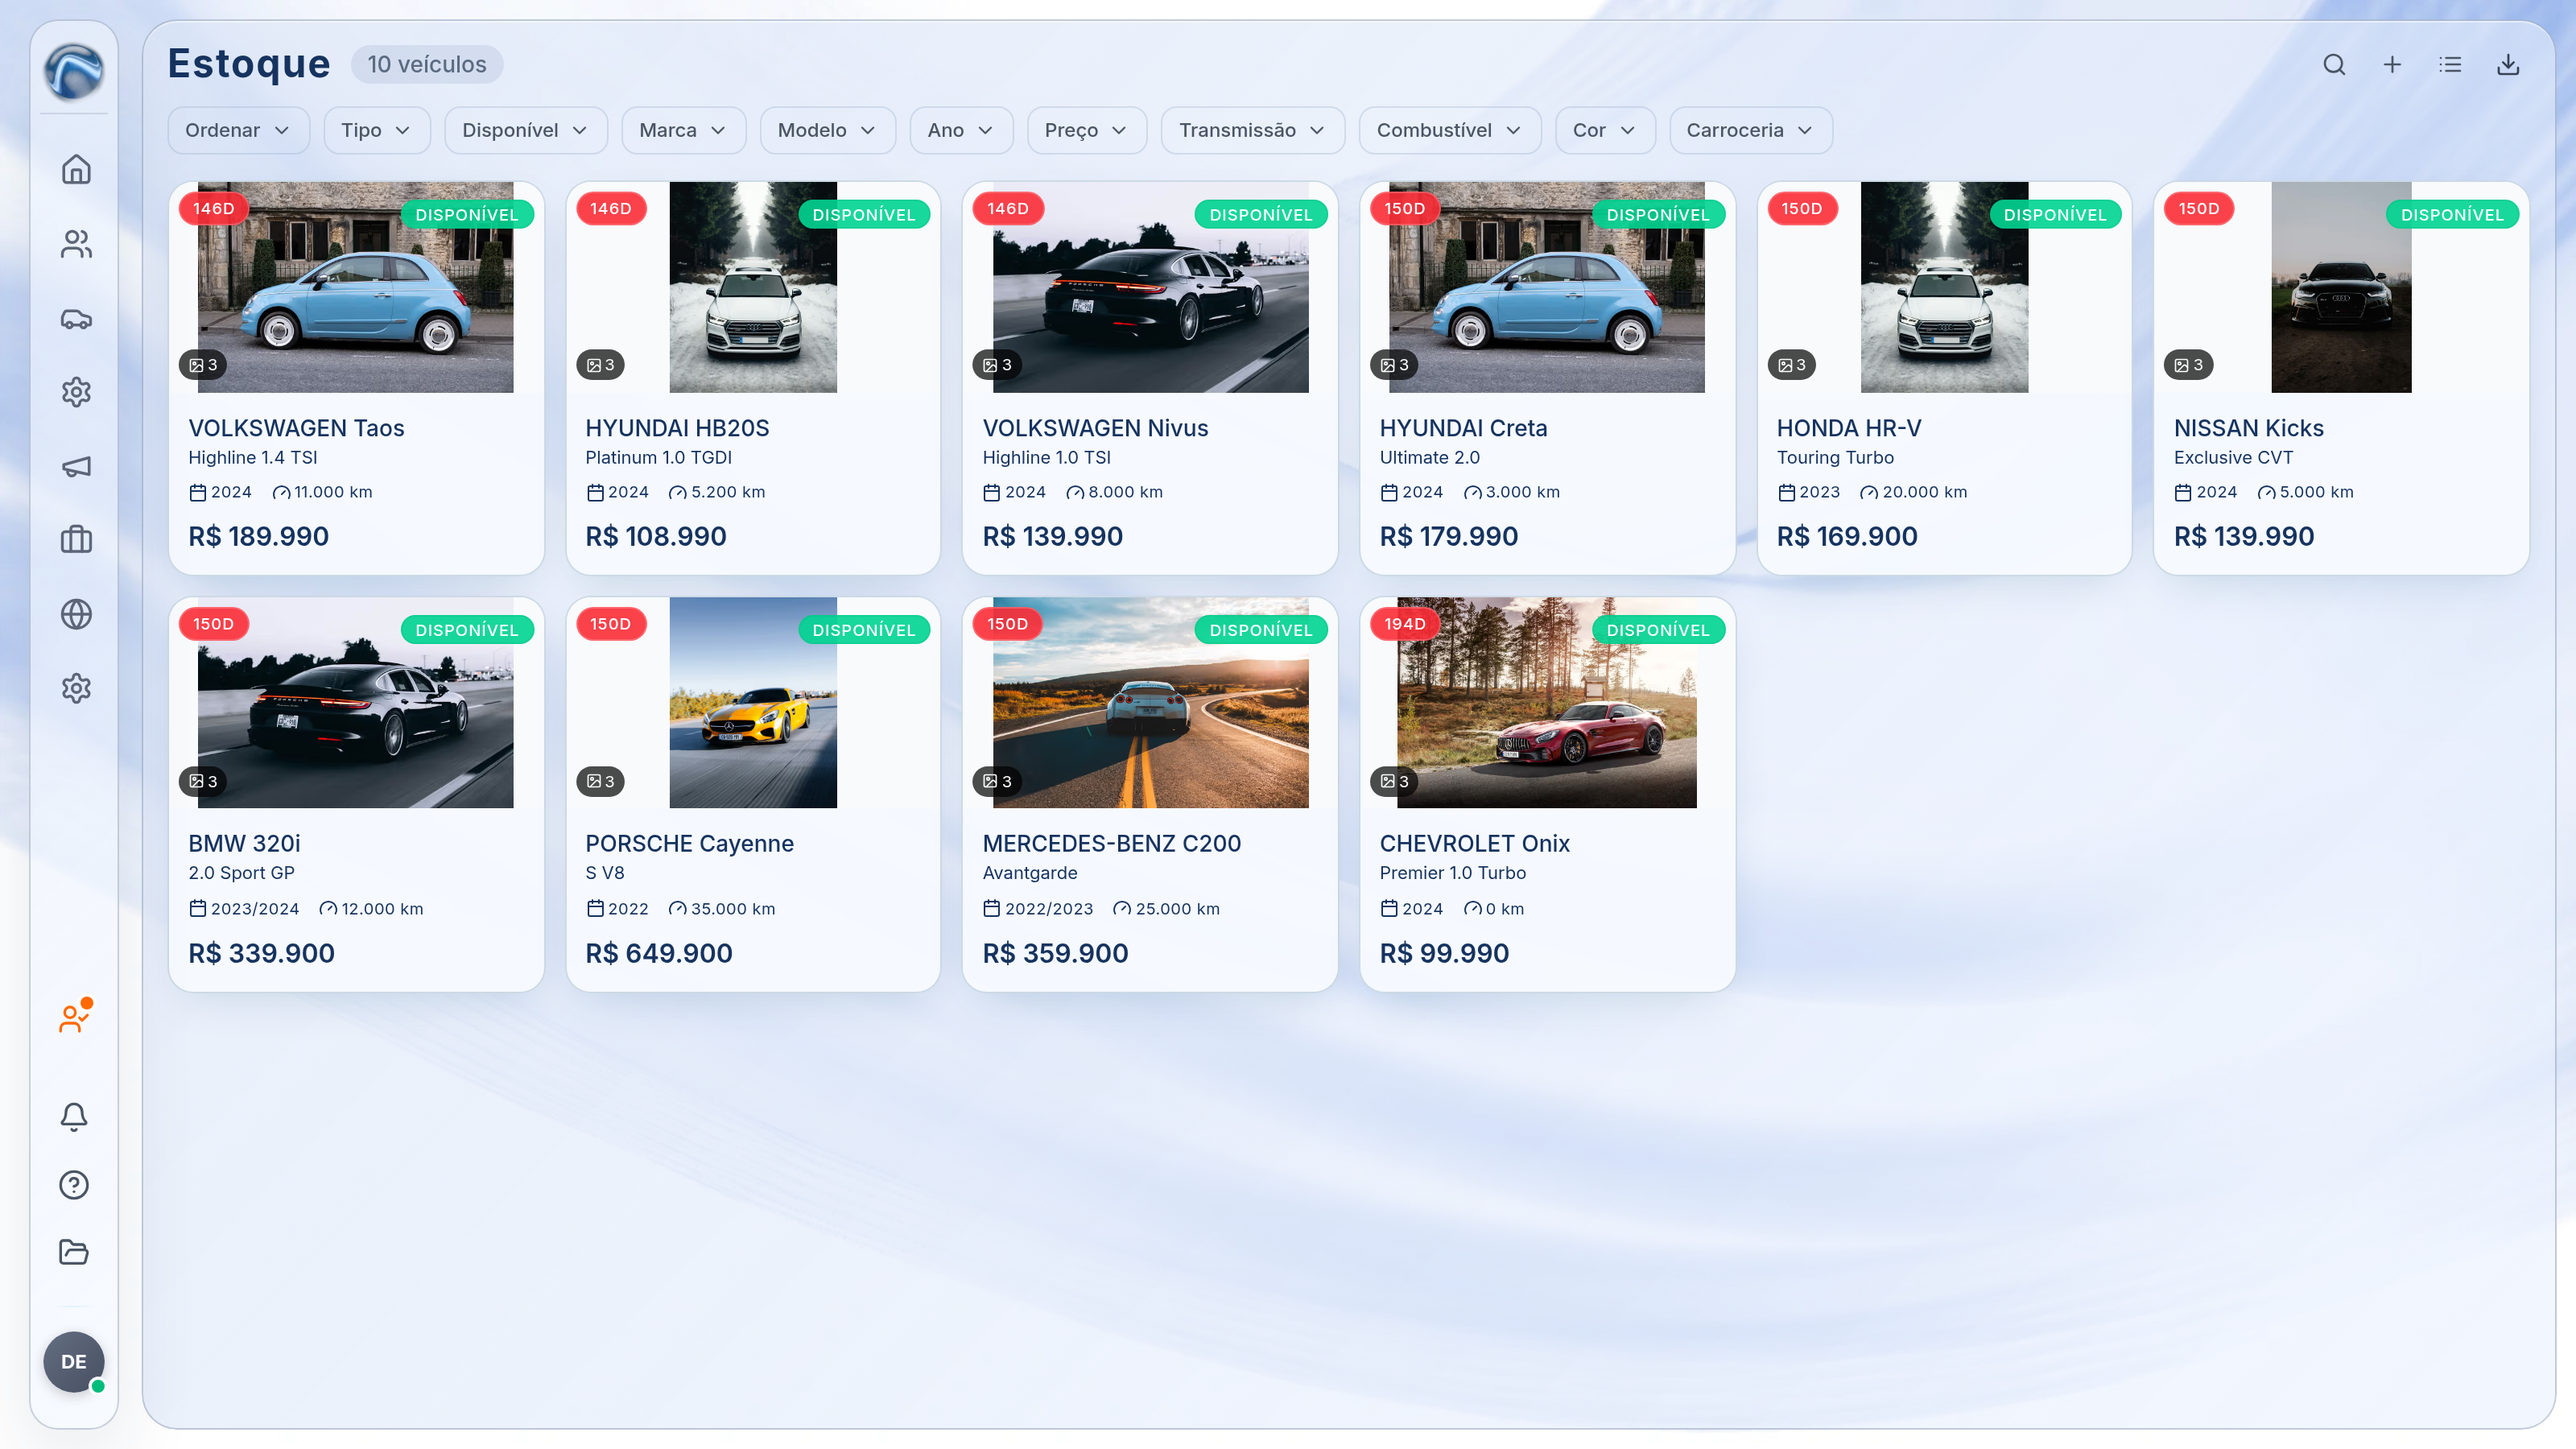Click DISPONÍVEL badge on HYUNDAI HB20S card

[864, 215]
